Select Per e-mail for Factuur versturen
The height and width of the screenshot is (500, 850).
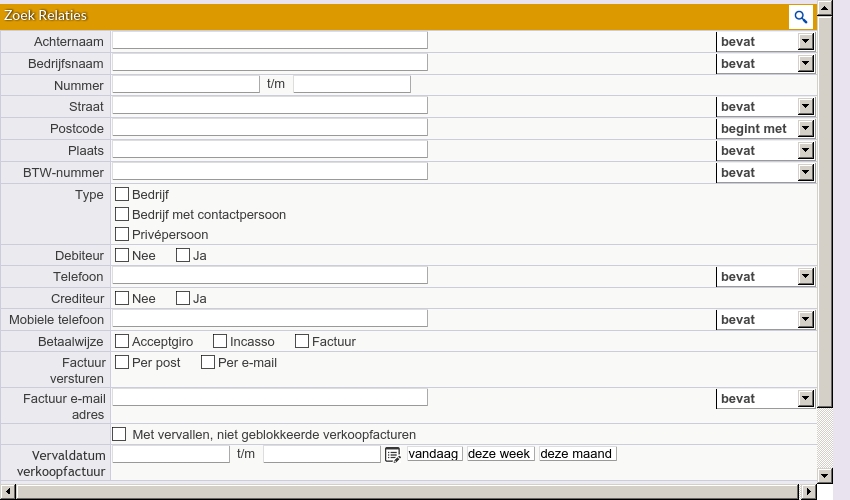click(208, 363)
